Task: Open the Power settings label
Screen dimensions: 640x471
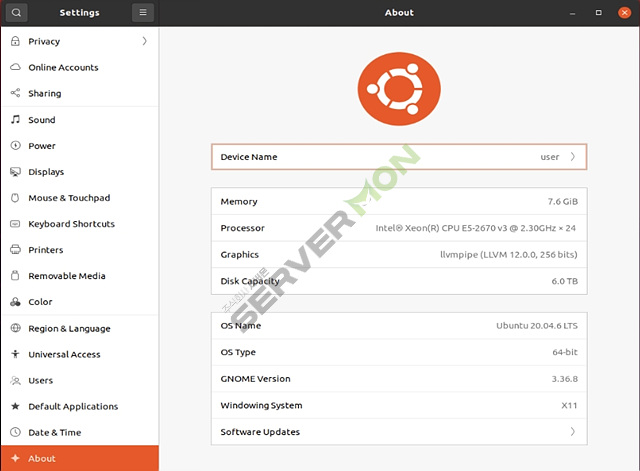Action: (42, 146)
